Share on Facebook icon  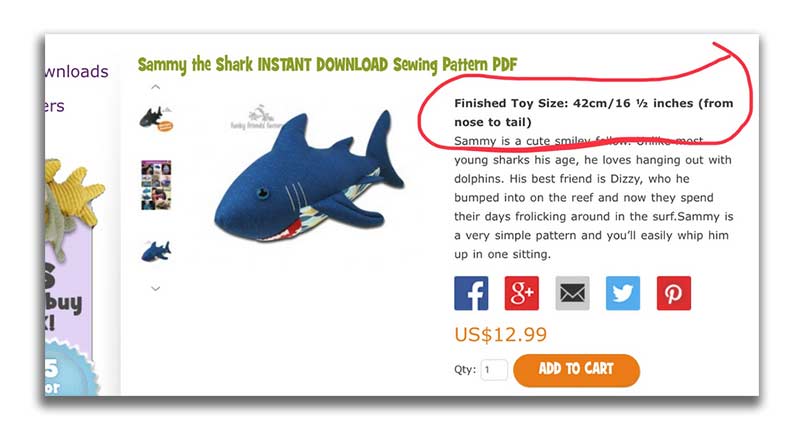pos(471,293)
